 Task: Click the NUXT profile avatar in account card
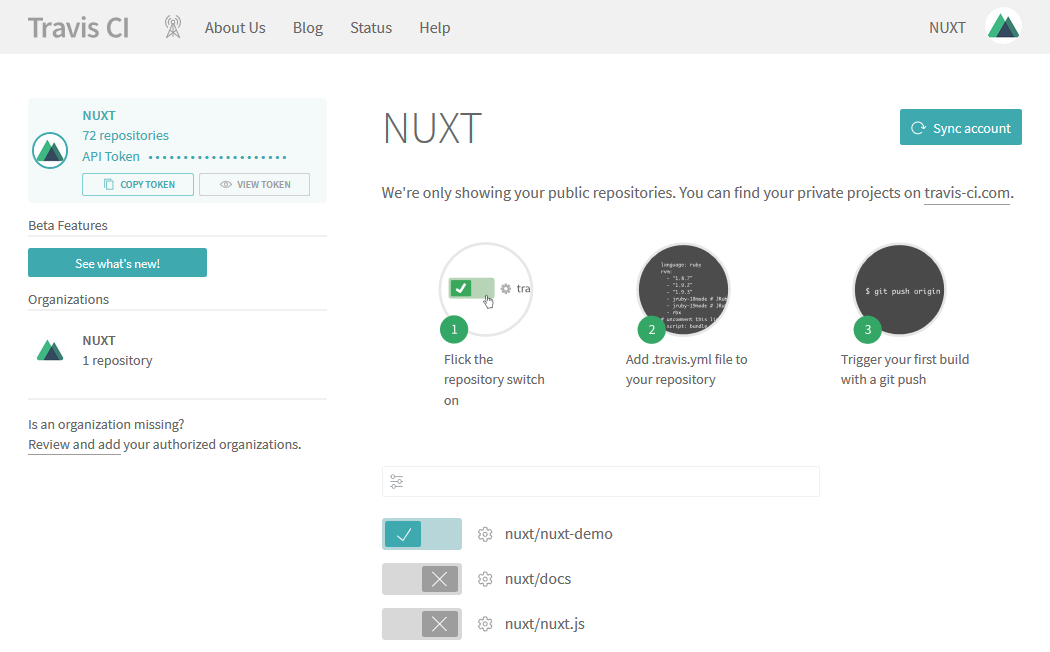pos(50,150)
